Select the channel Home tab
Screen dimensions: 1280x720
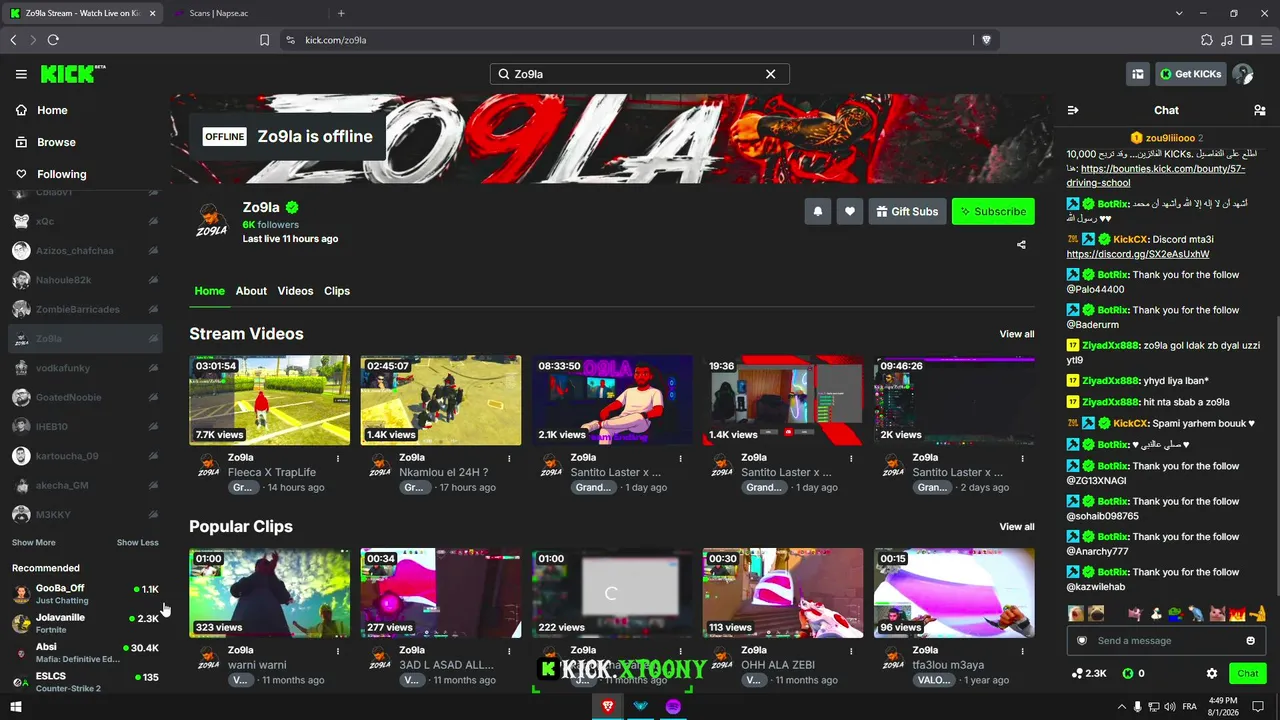coord(209,291)
